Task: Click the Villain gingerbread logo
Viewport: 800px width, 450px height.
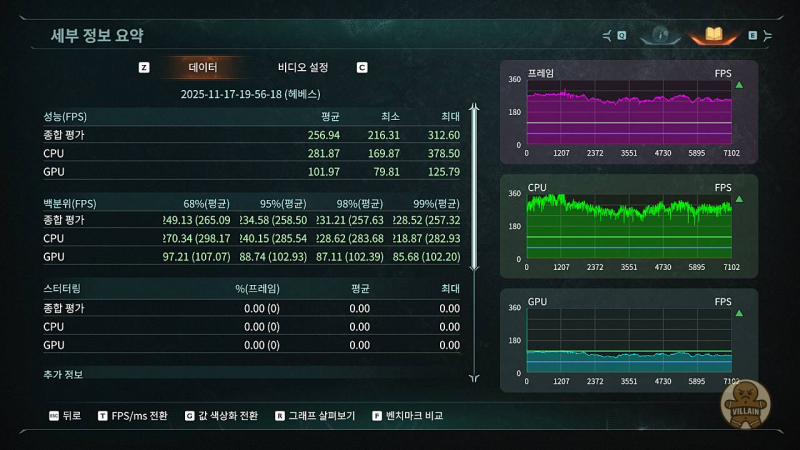Action: pyautogui.click(x=743, y=404)
